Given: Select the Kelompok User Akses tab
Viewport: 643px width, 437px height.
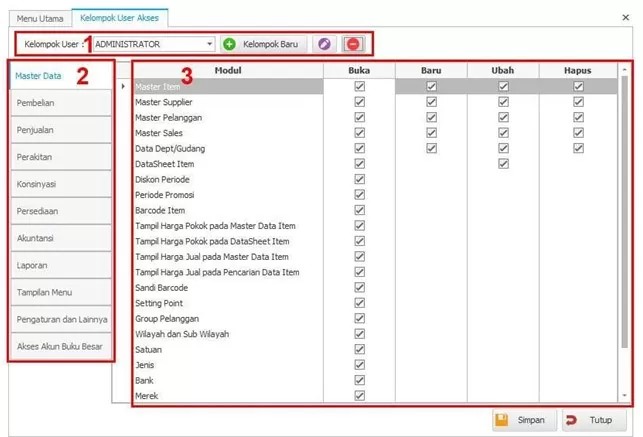Looking at the screenshot, I should pos(120,18).
